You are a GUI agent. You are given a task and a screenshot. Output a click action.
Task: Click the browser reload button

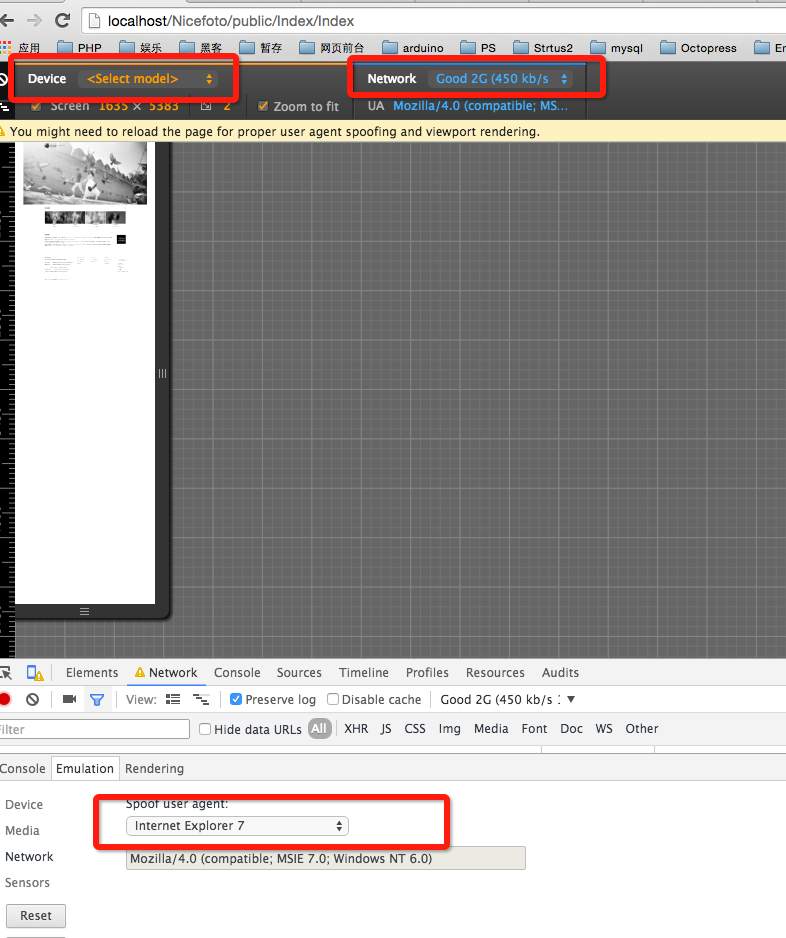(x=62, y=20)
